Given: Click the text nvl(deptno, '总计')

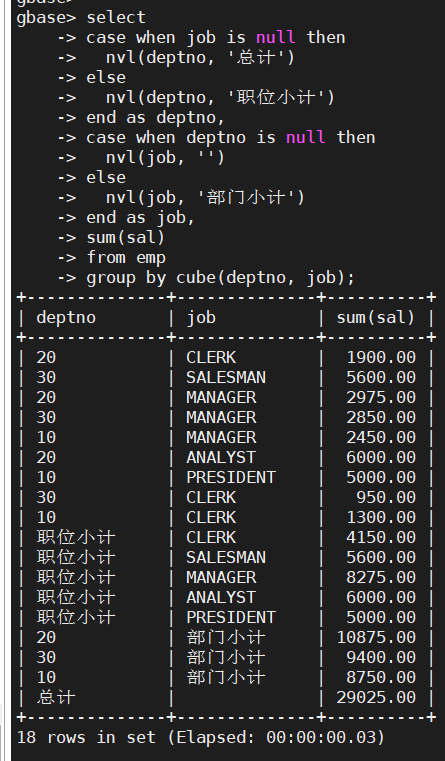Looking at the screenshot, I should tap(200, 57).
